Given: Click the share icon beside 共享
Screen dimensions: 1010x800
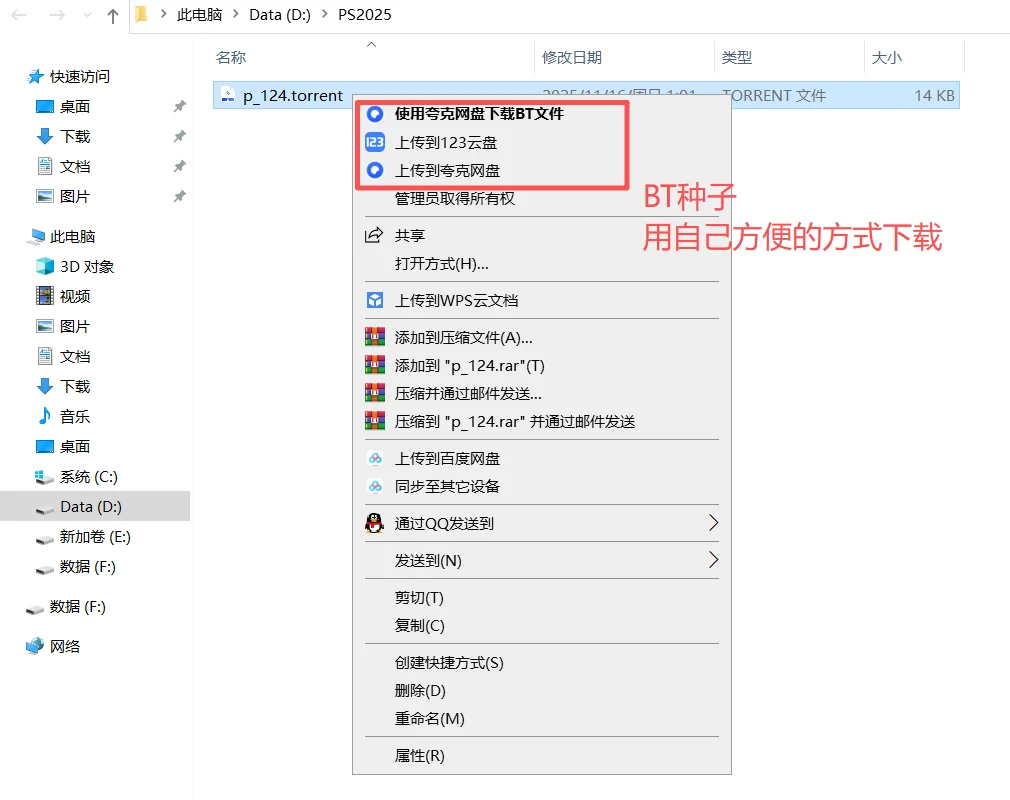Looking at the screenshot, I should pyautogui.click(x=374, y=235).
